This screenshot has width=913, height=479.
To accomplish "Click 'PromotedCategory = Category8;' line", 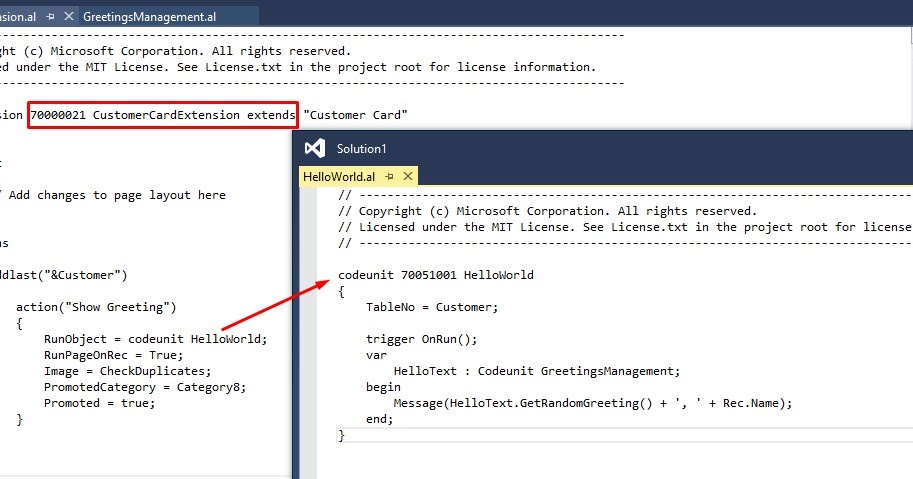I will (145, 387).
